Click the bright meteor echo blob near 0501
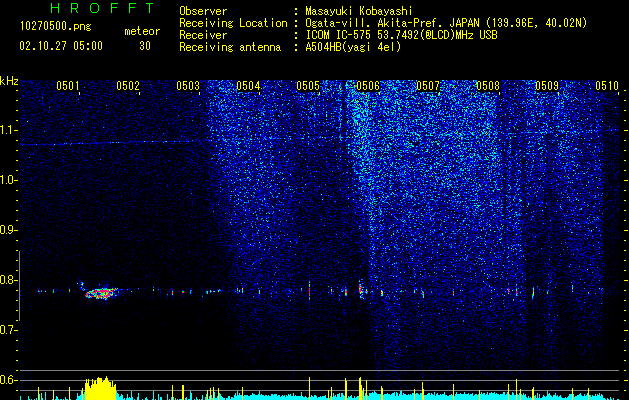The width and height of the screenshot is (629, 400). [x=101, y=293]
